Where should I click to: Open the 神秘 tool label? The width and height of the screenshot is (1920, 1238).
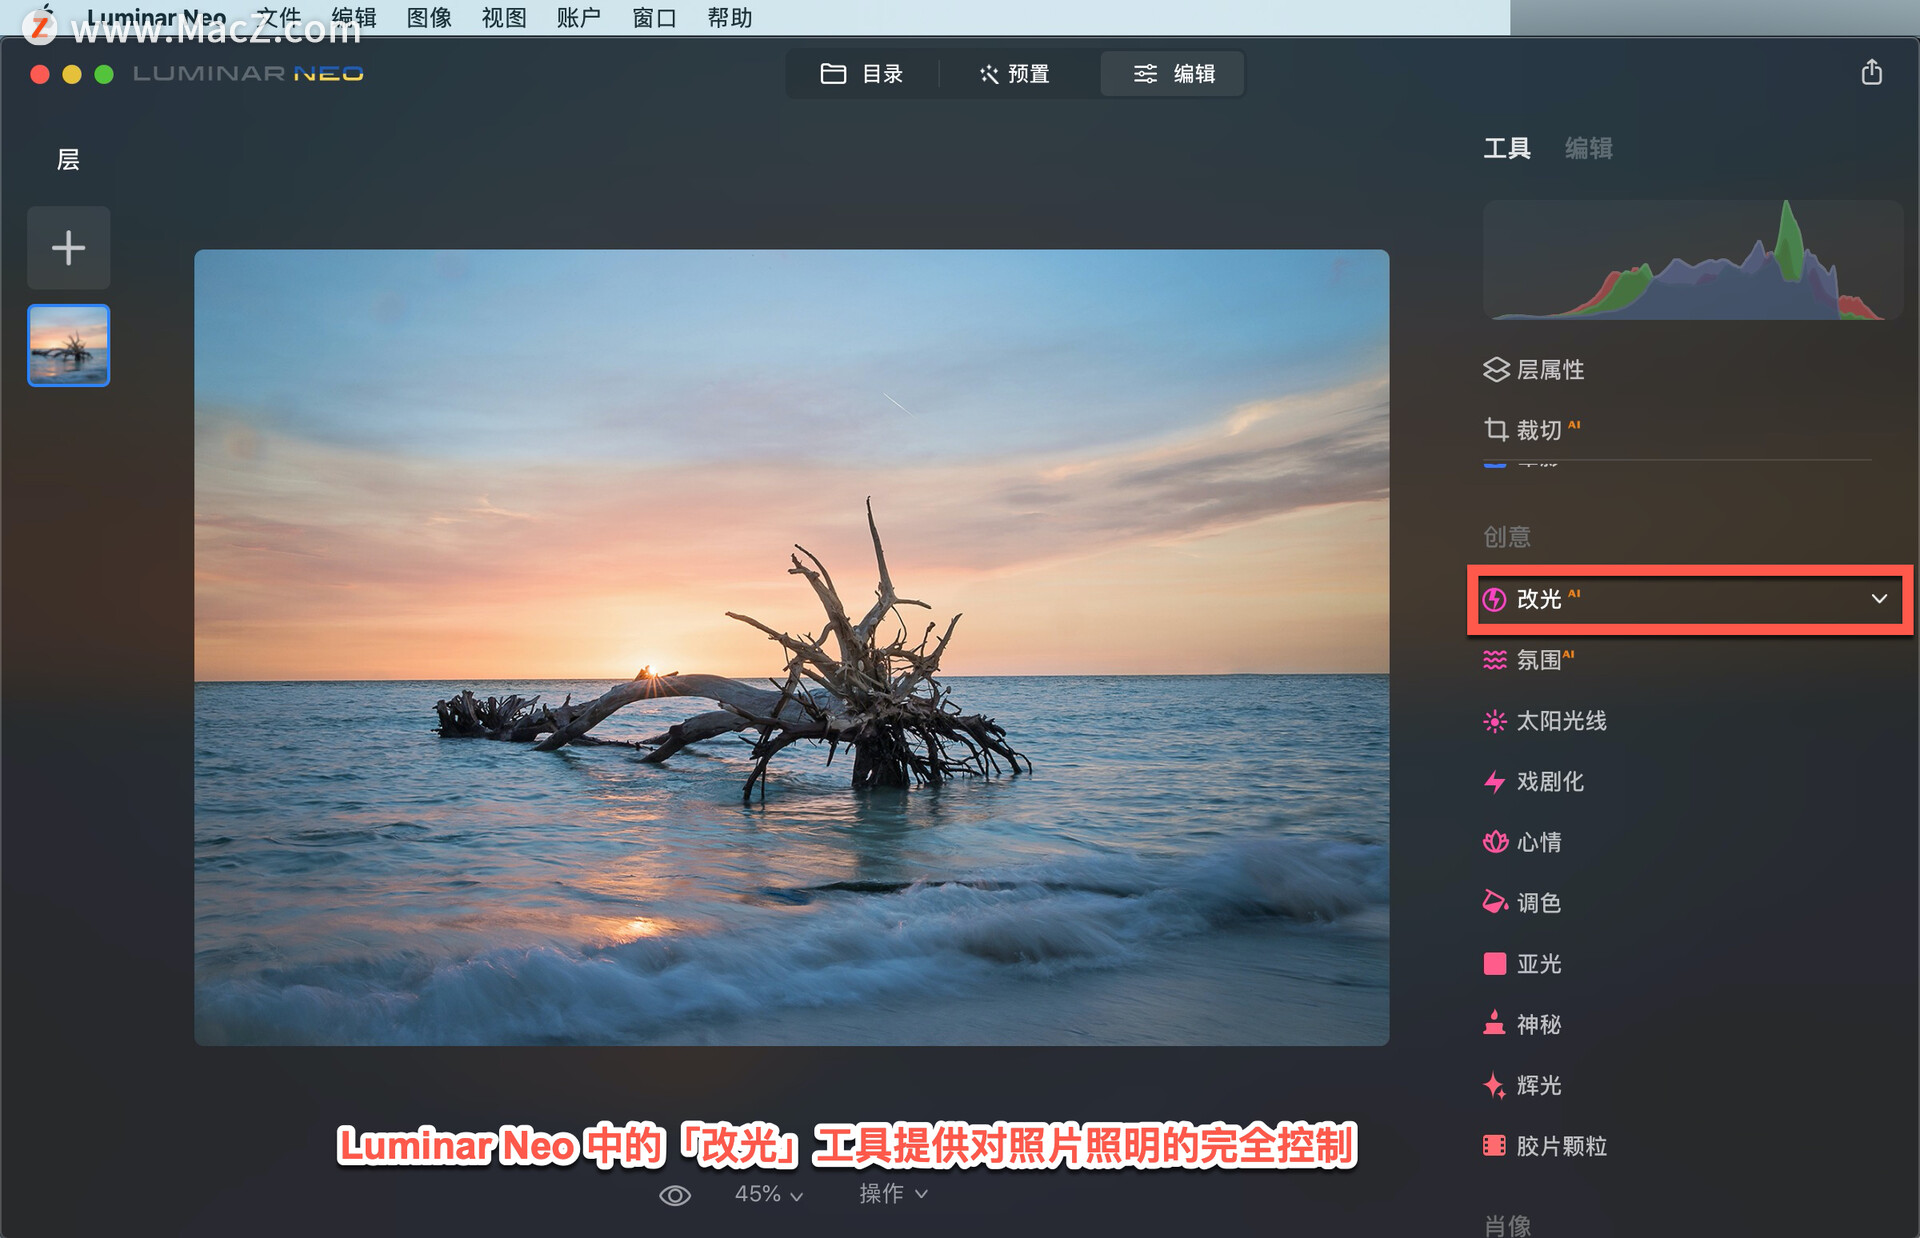(x=1538, y=1024)
